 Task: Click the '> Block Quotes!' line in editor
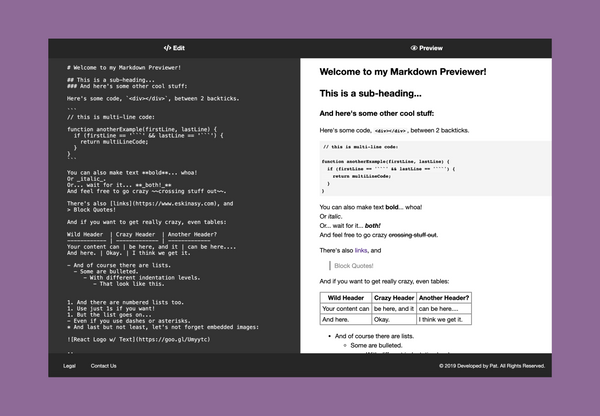click(x=91, y=210)
